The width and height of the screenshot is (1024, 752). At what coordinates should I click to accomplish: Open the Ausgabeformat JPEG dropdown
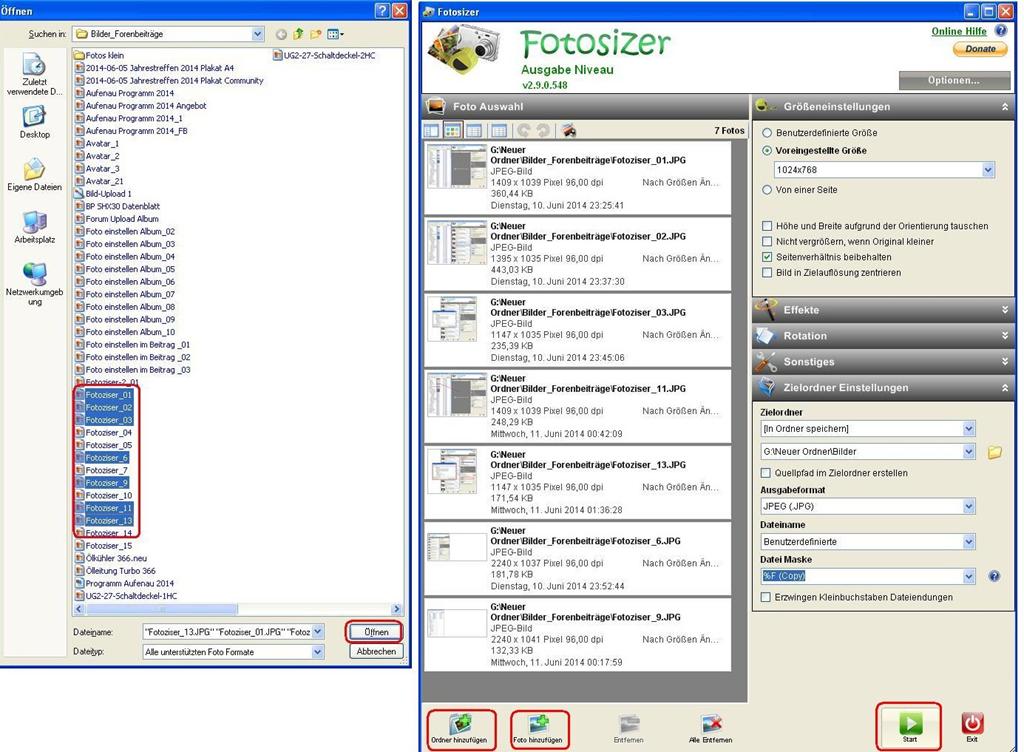(968, 507)
